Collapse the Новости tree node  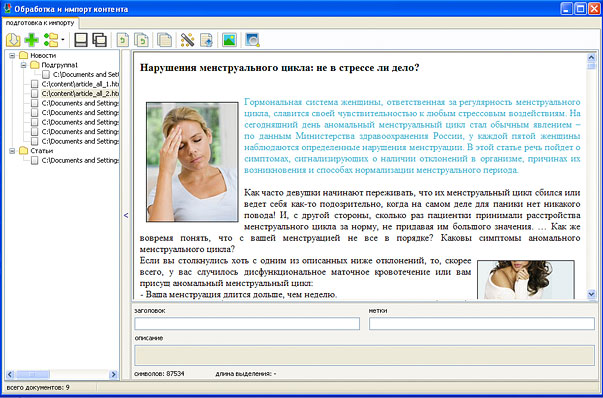(x=12, y=55)
